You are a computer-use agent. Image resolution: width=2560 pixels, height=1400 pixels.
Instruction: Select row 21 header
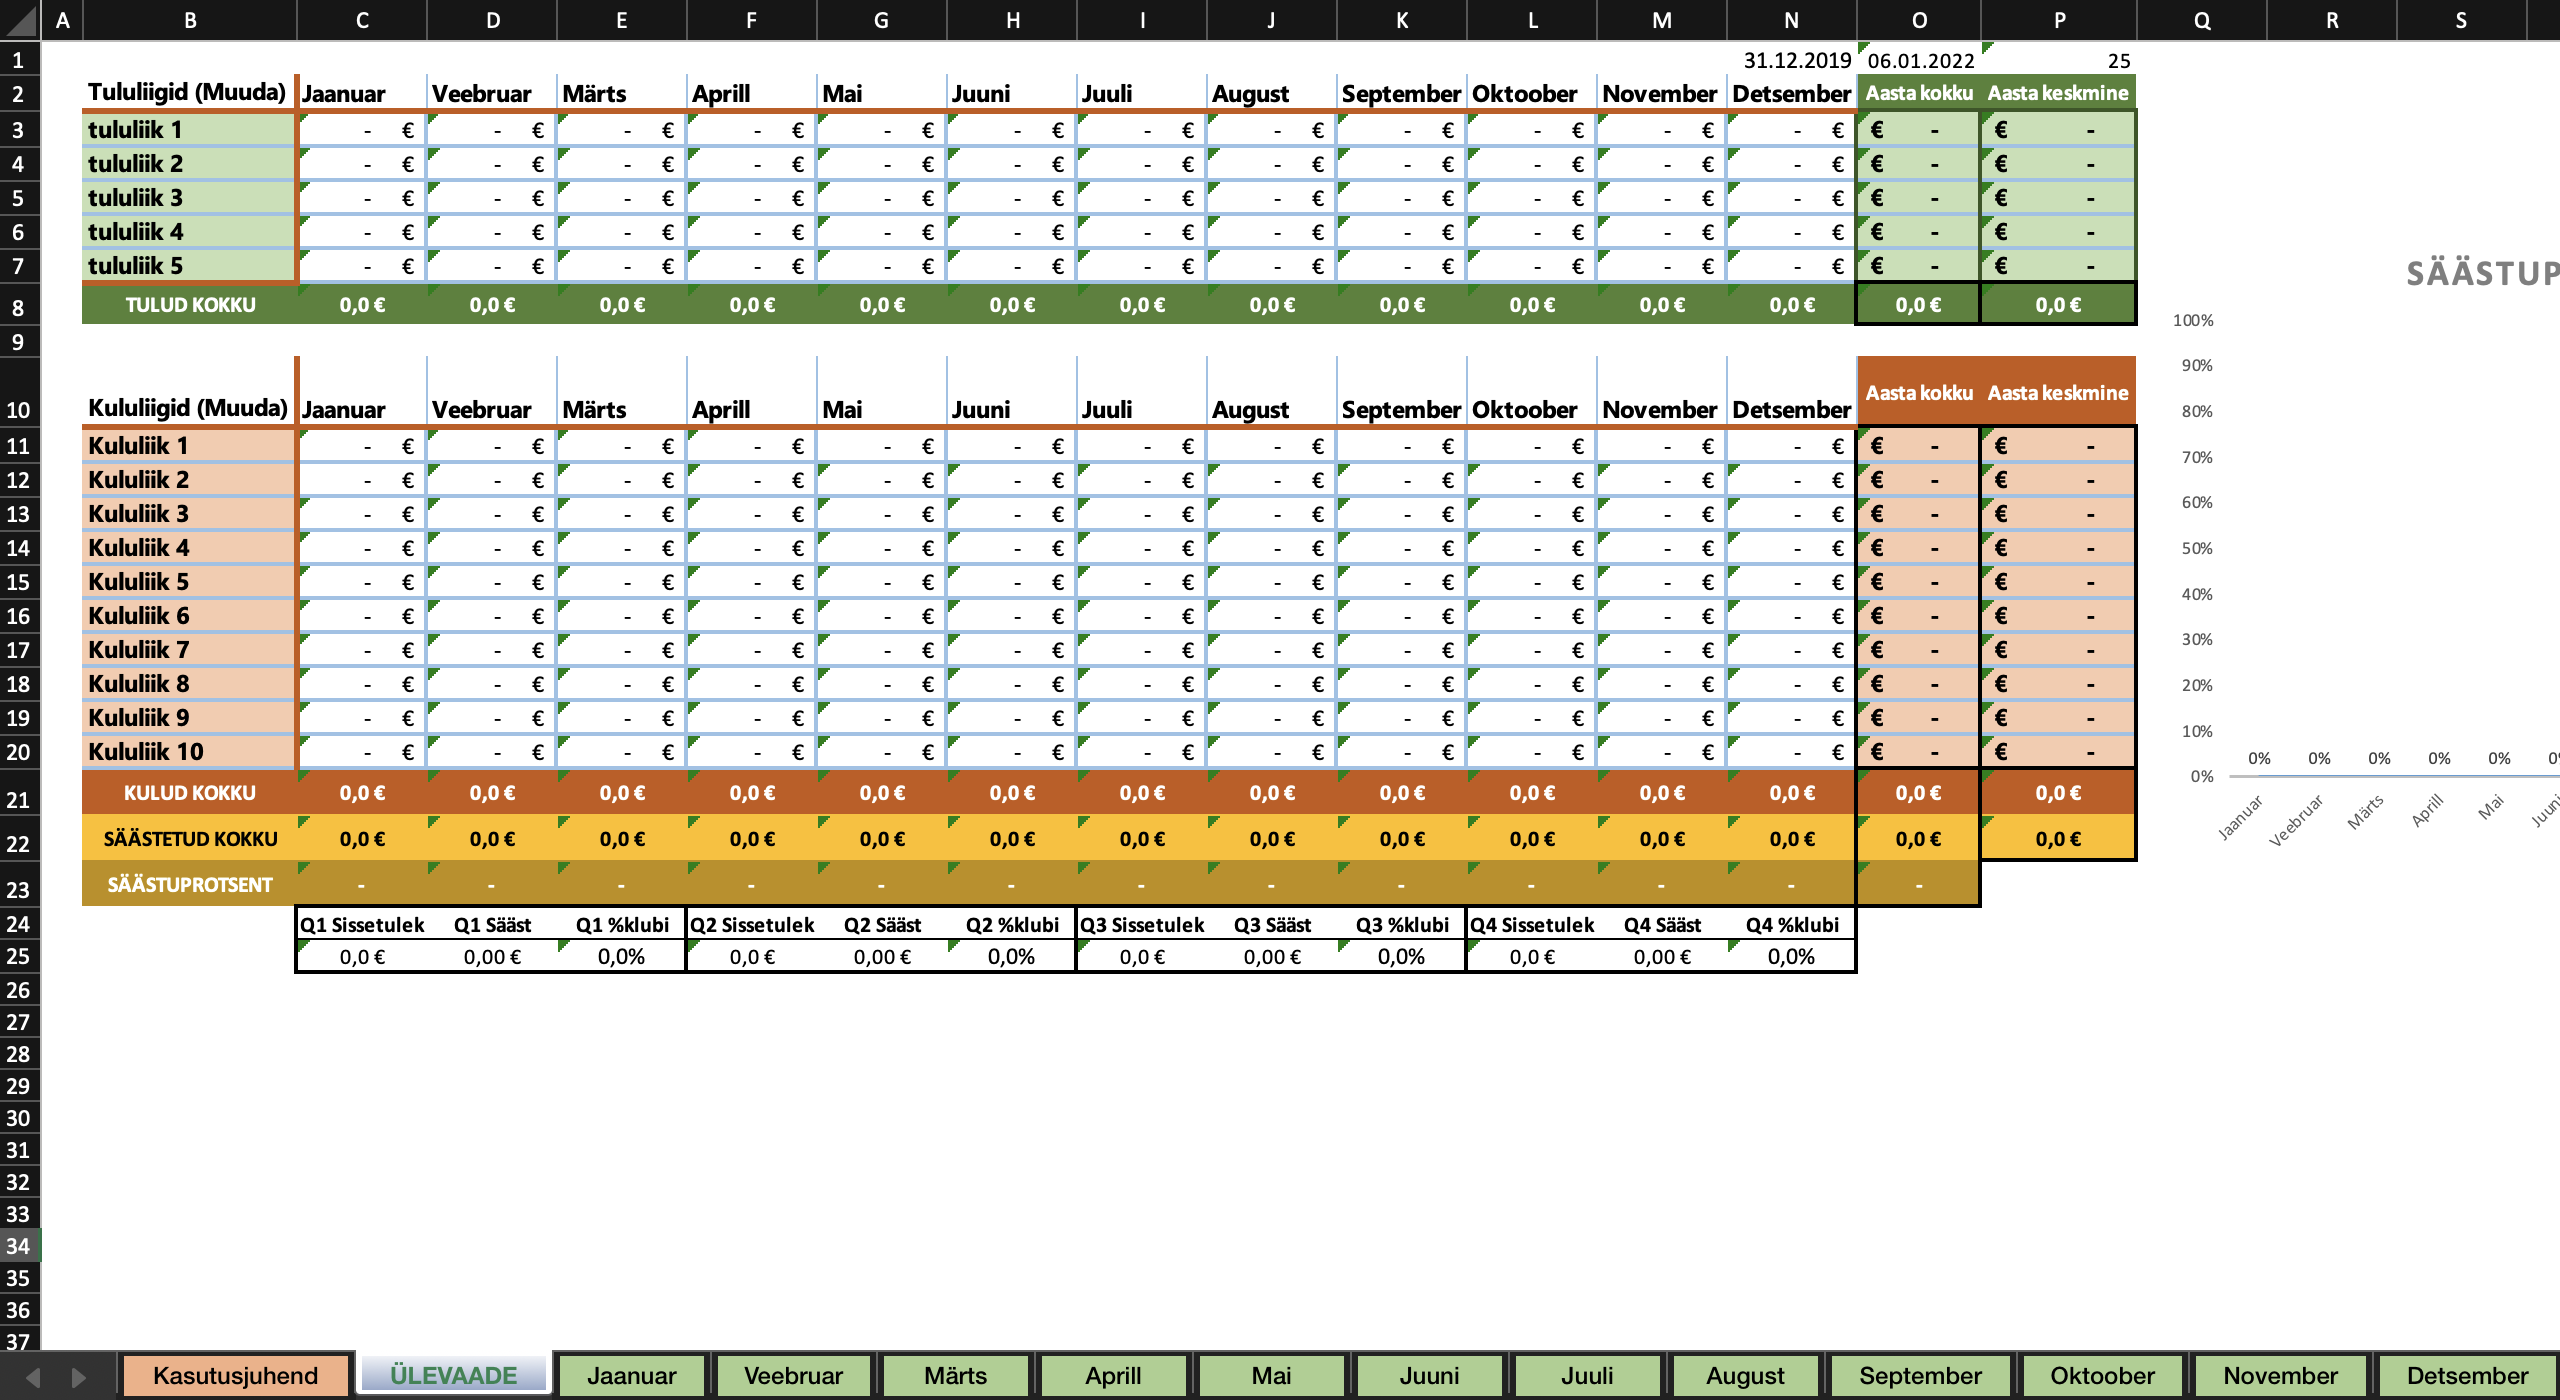[18, 798]
